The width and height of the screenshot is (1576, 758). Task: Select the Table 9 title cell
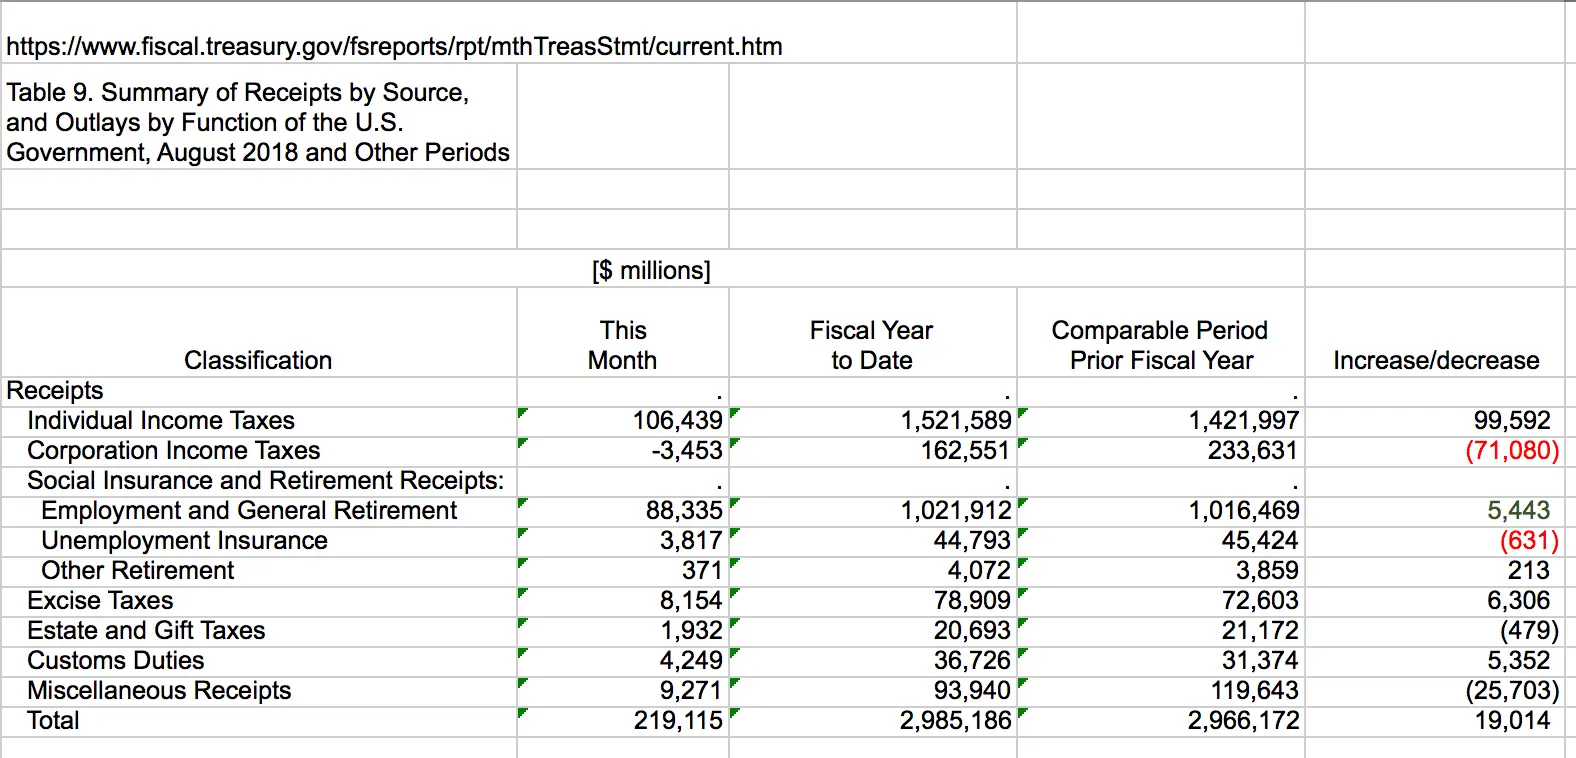click(258, 122)
